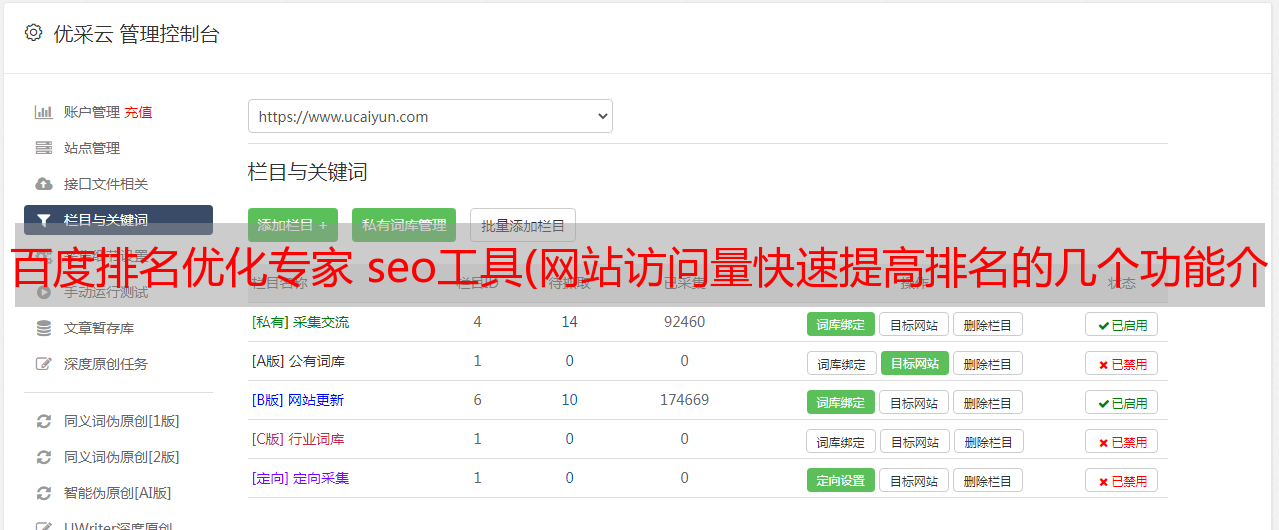Toggle the 已启用 status in the 采集交流 row

[x=1122, y=324]
